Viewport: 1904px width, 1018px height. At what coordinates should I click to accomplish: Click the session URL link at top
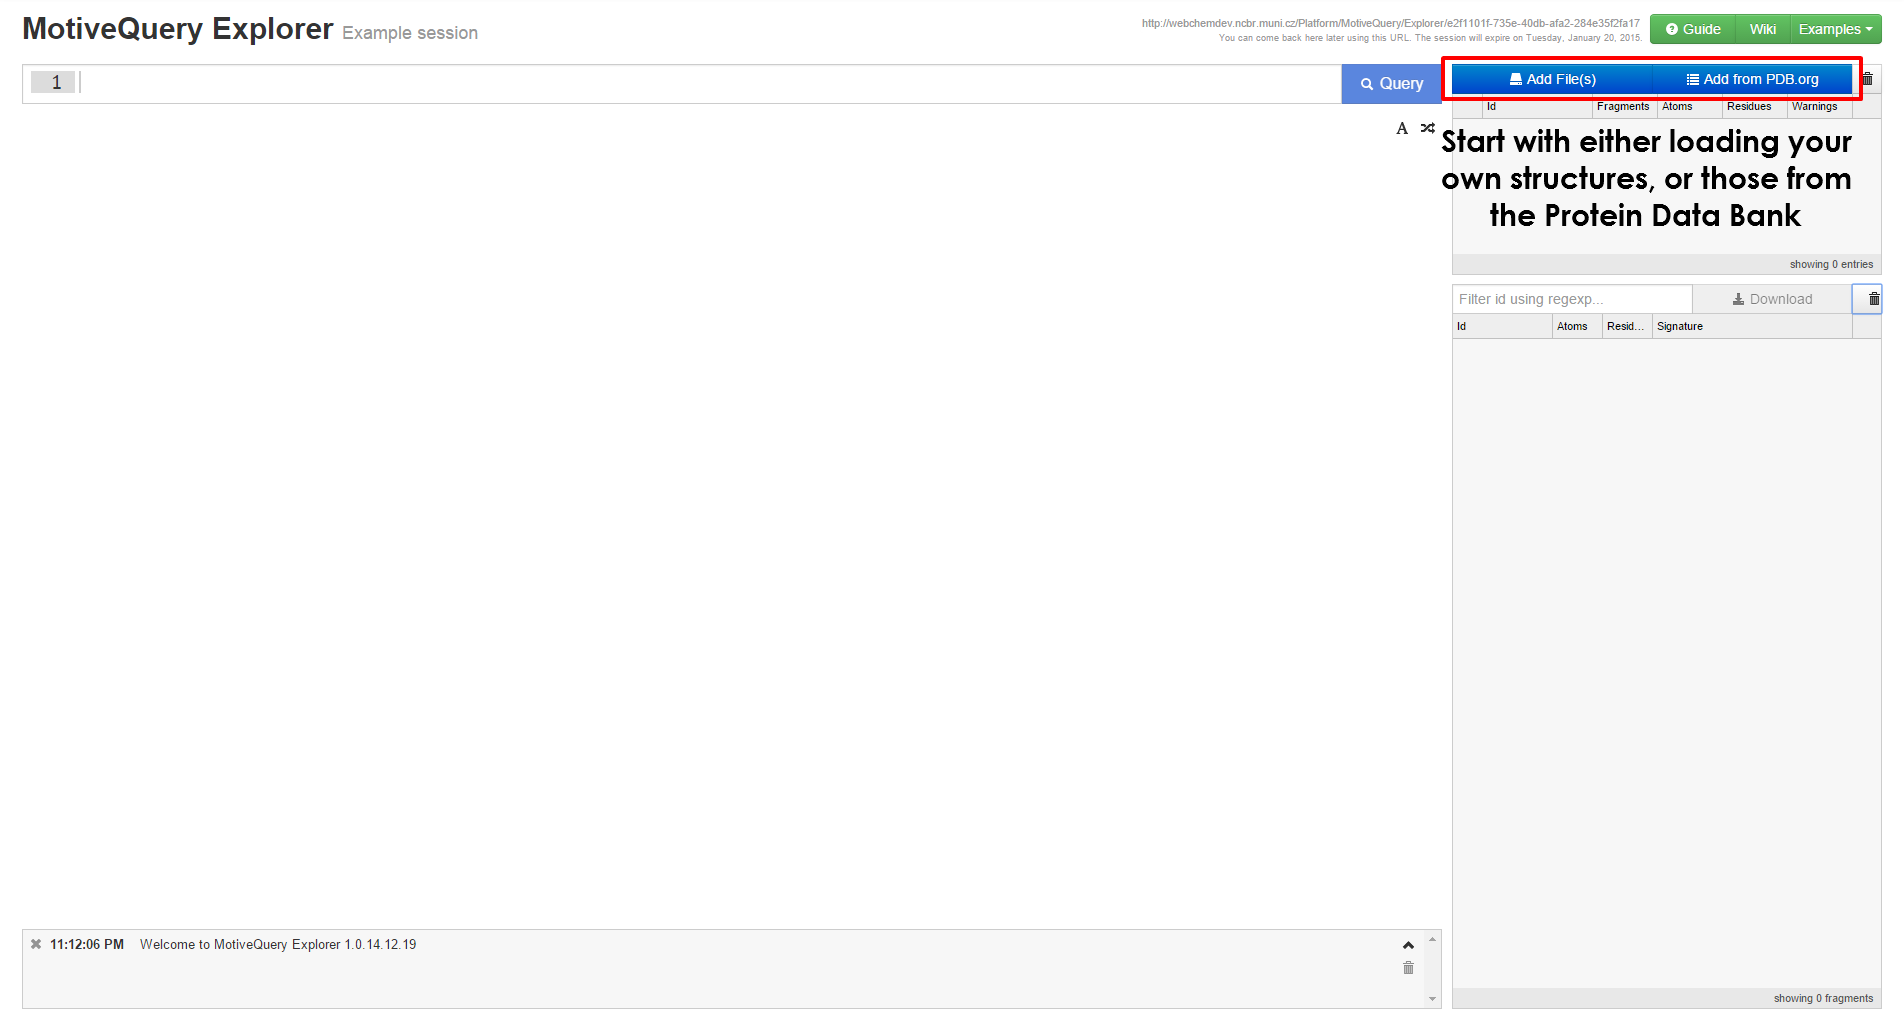(1390, 23)
